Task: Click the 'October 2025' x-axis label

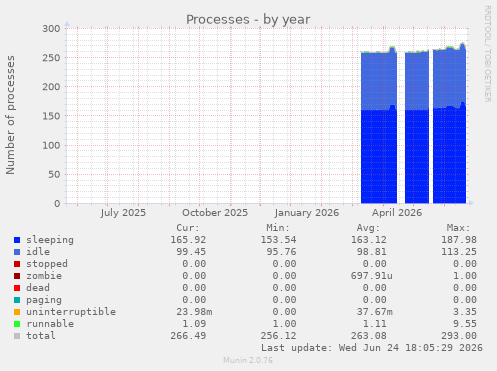Action: (215, 213)
